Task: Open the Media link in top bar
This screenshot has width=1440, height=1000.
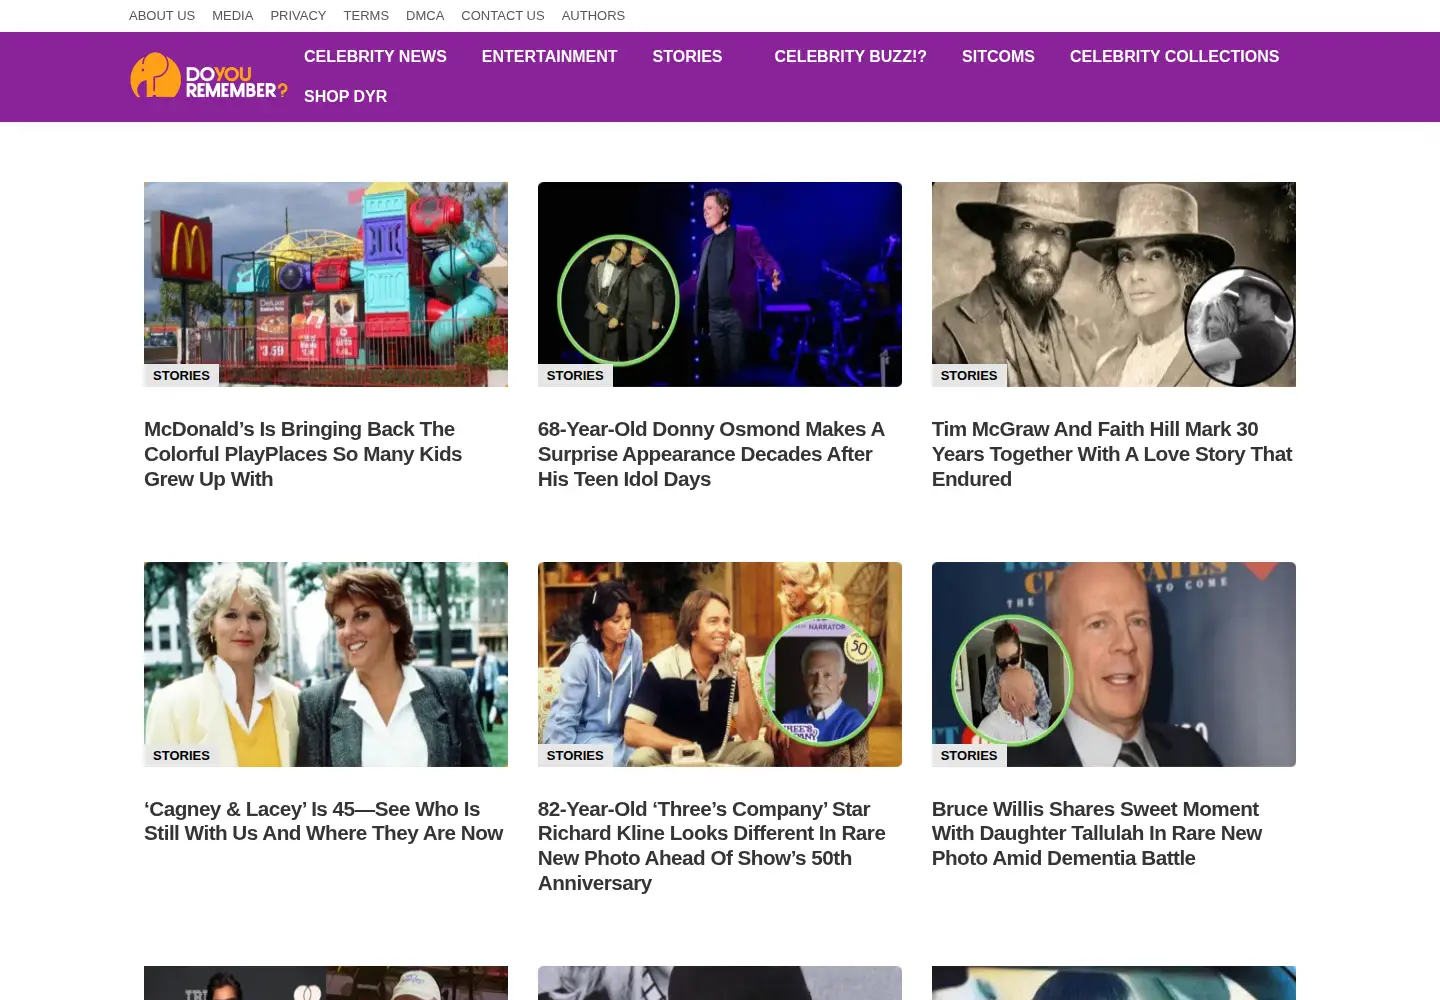Action: coord(232,16)
